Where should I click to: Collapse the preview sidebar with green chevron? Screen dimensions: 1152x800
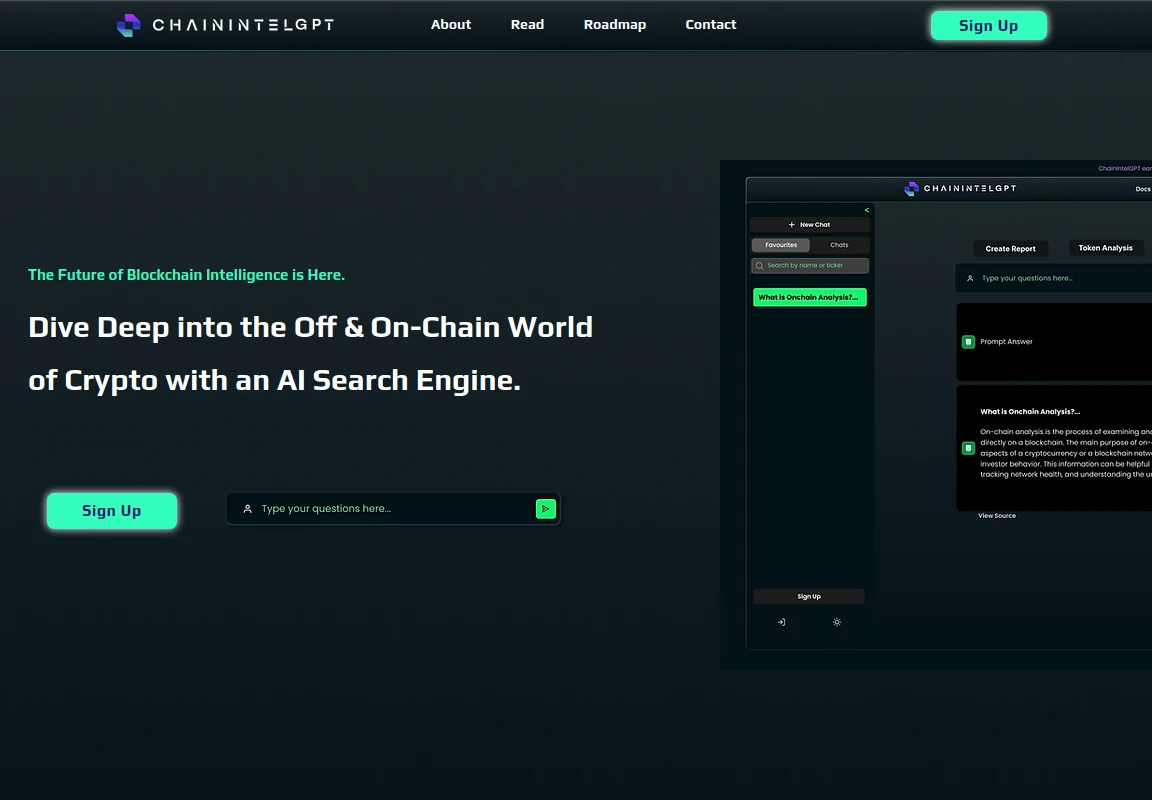866,210
